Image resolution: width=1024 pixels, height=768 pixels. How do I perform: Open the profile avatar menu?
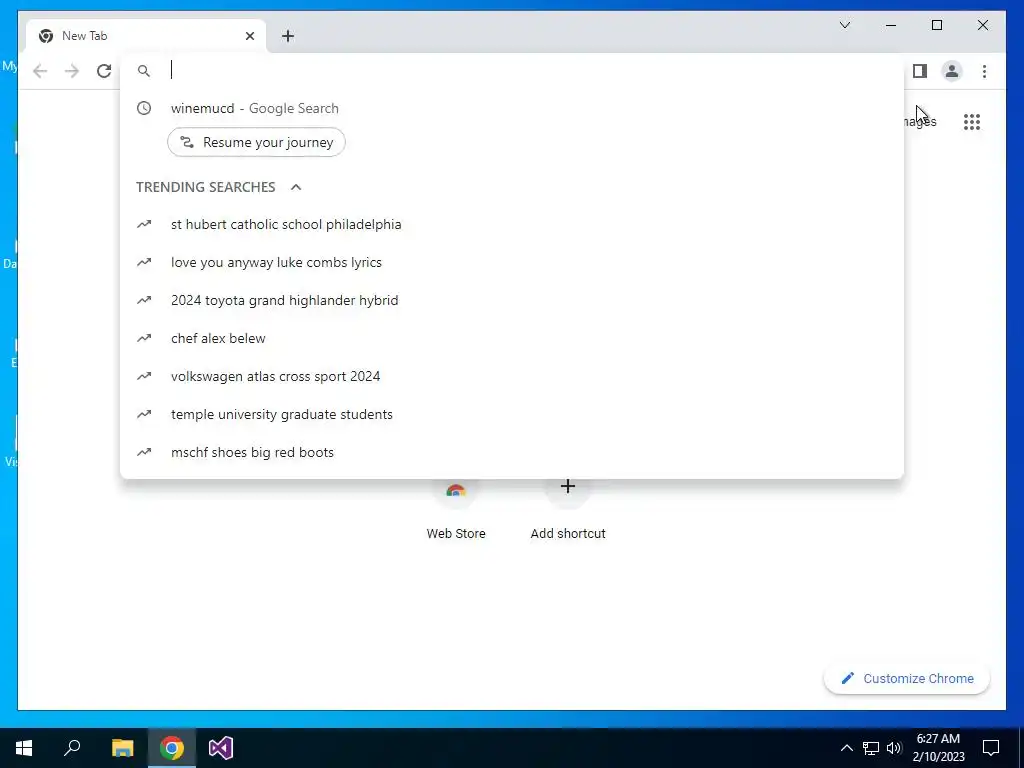click(952, 71)
